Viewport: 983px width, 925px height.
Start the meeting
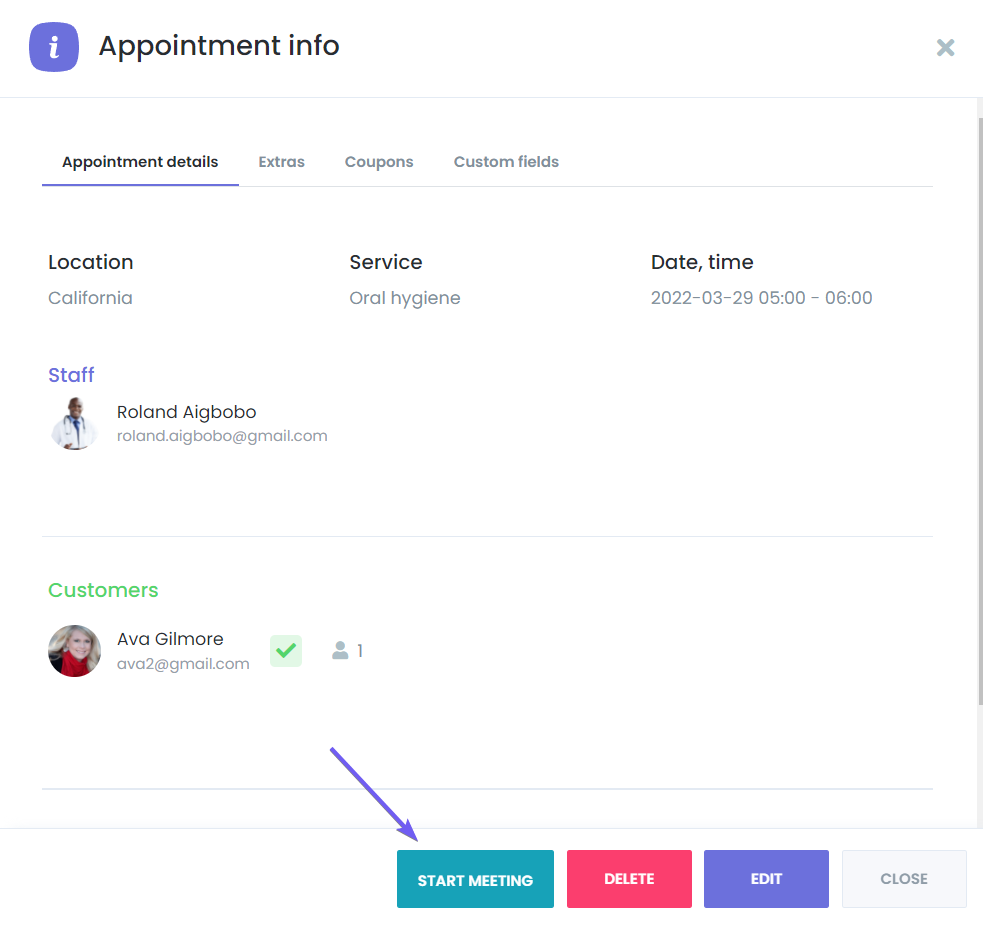475,878
